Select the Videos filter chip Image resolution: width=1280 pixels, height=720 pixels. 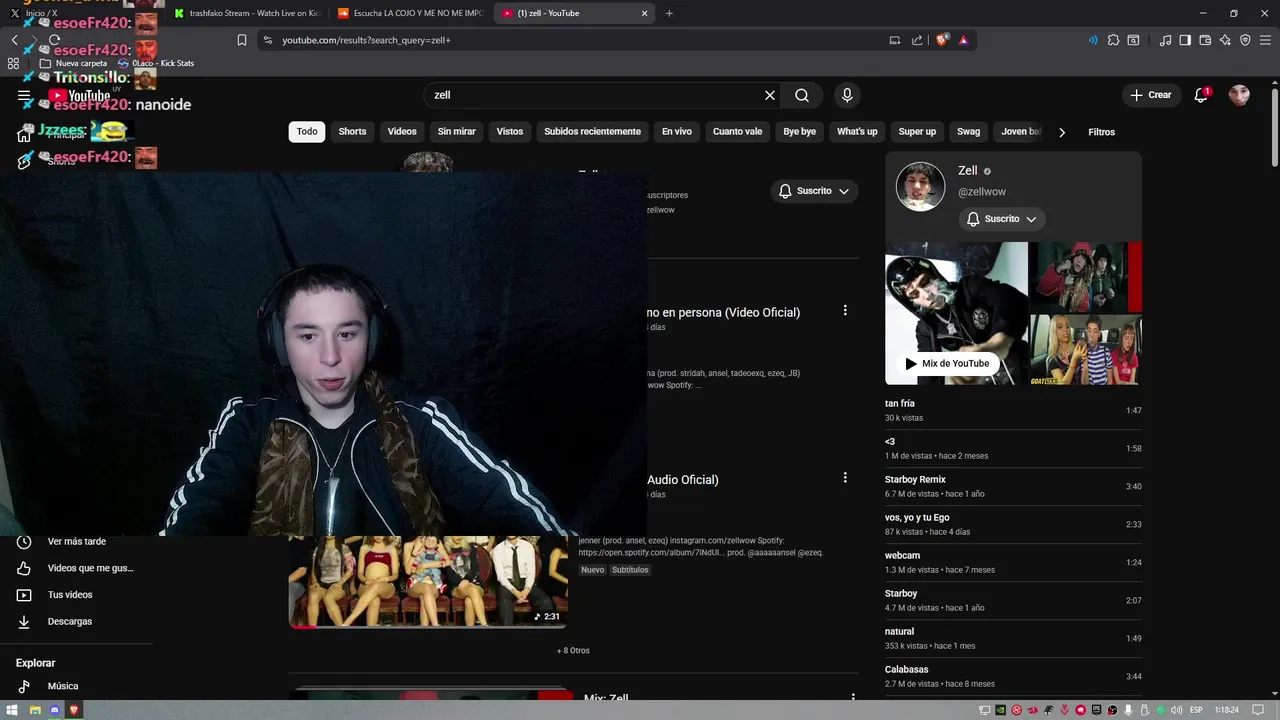[402, 132]
